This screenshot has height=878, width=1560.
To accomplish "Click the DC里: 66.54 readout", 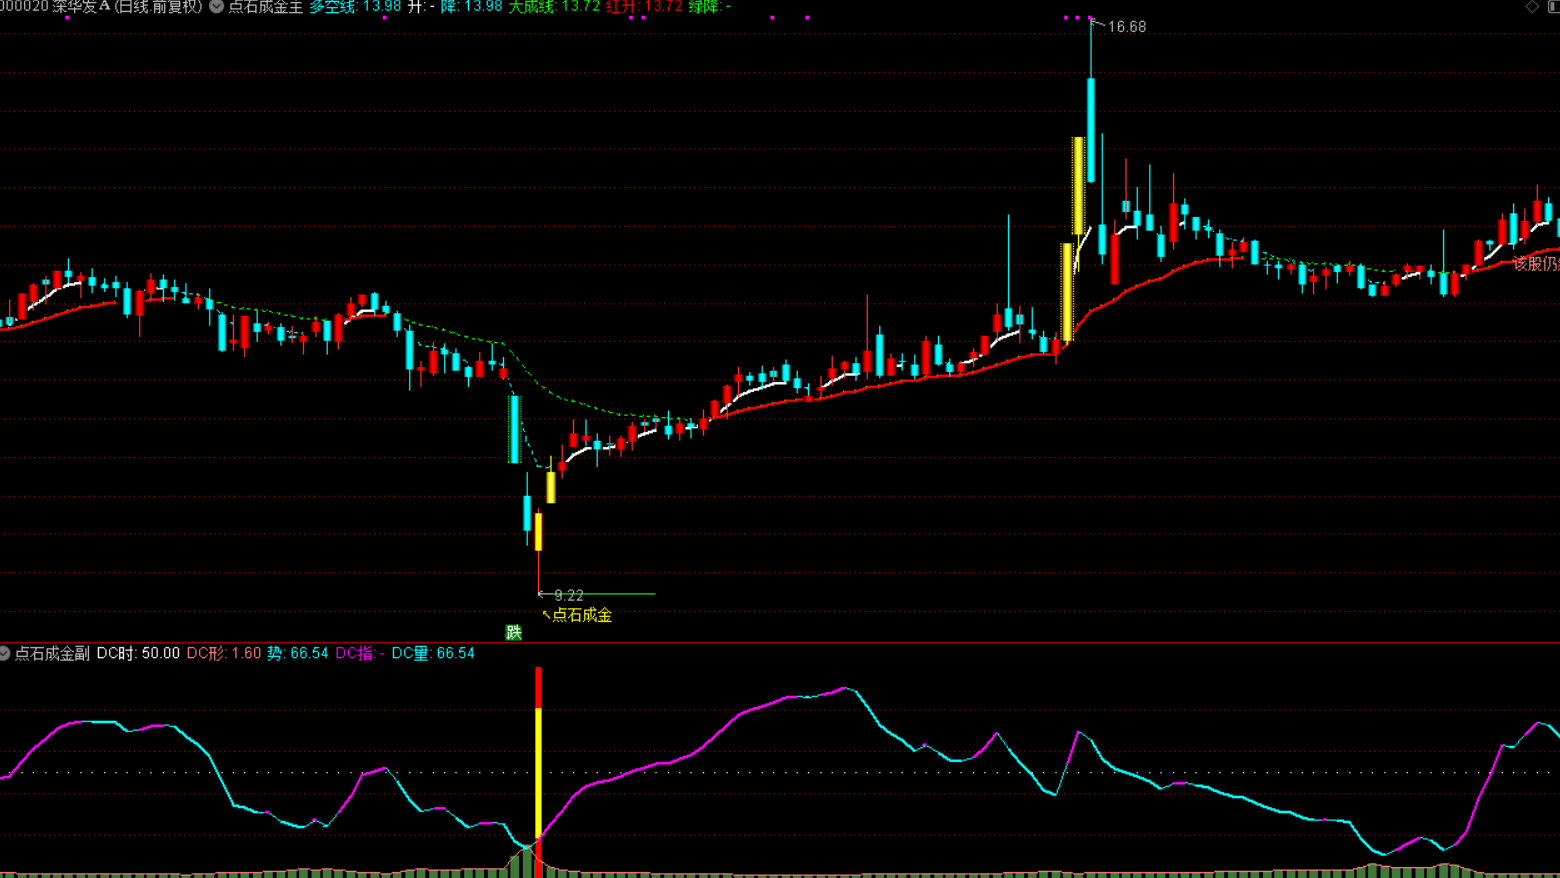I will [433, 653].
